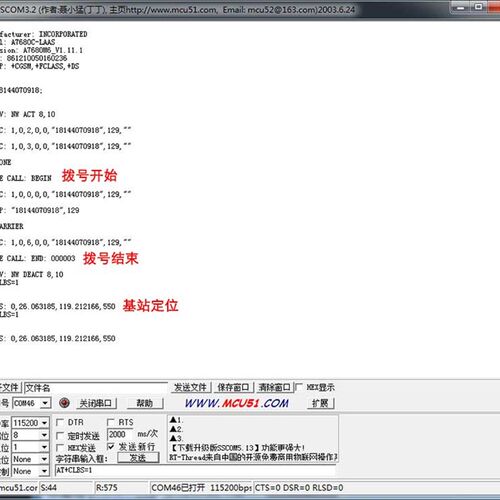
Task: Open the data bits dropdown showing 8
Action: coord(30,435)
